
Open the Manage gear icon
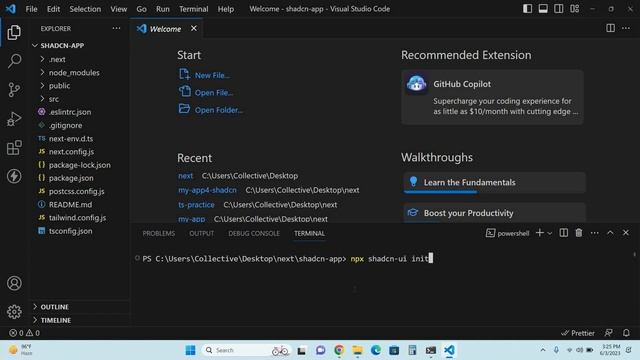tap(14, 311)
